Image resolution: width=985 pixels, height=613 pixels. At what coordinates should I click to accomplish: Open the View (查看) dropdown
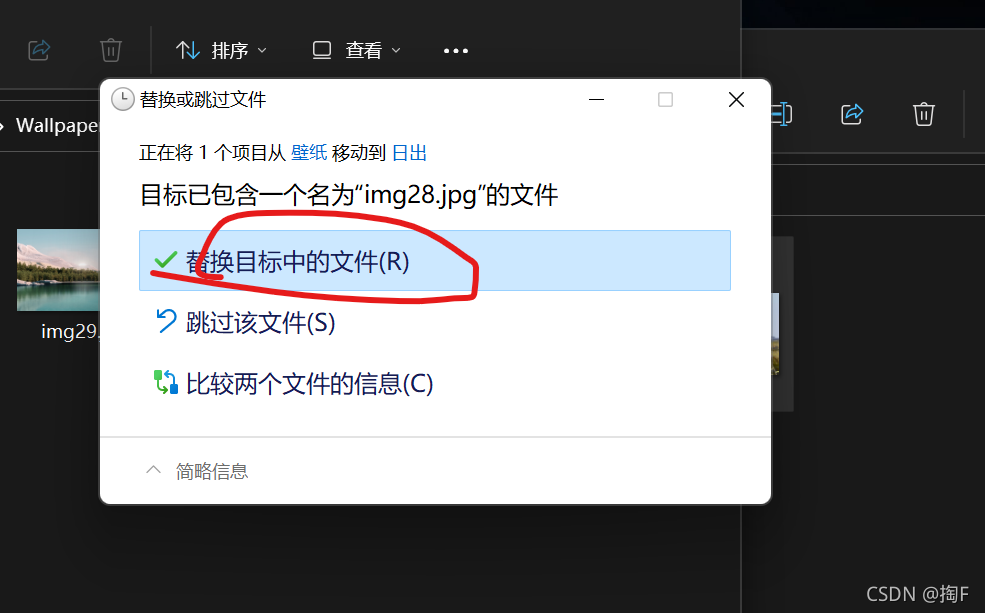356,50
